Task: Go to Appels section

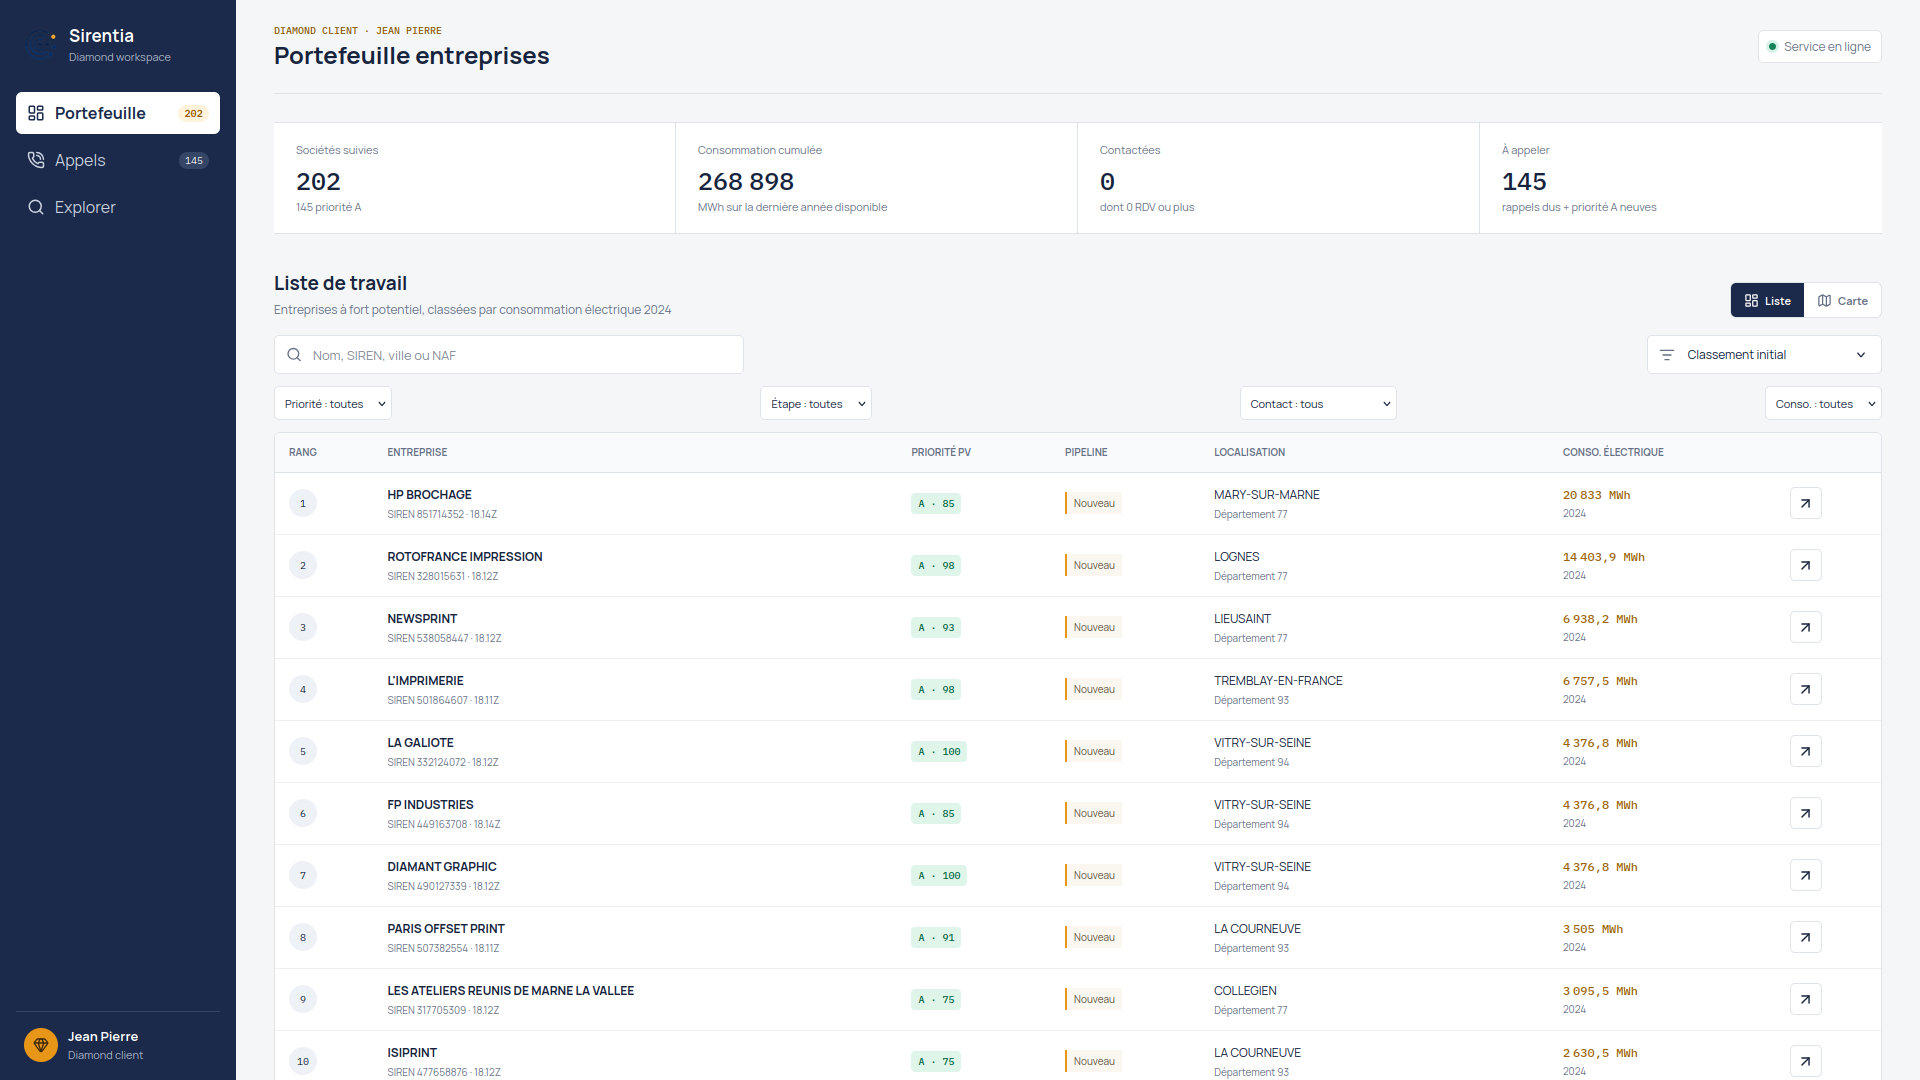Action: tap(118, 160)
